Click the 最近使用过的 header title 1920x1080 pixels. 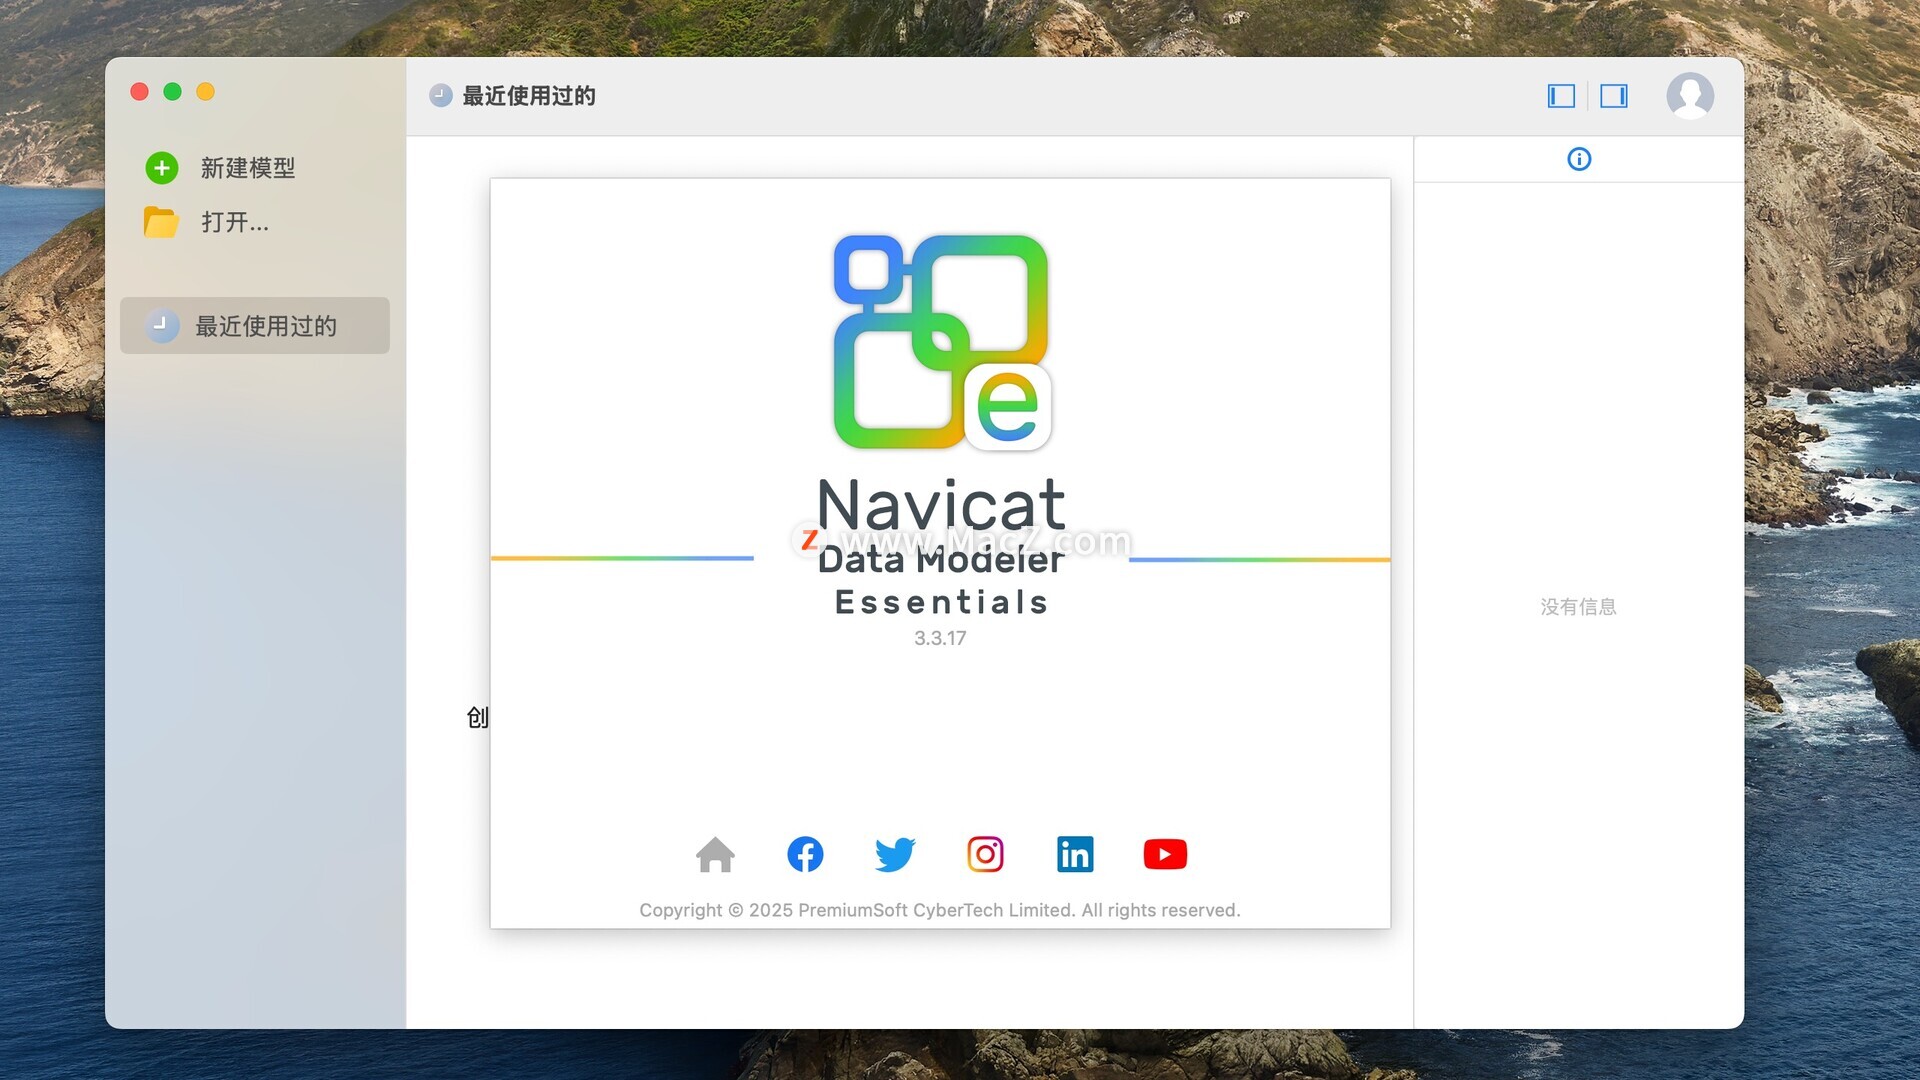tap(529, 96)
